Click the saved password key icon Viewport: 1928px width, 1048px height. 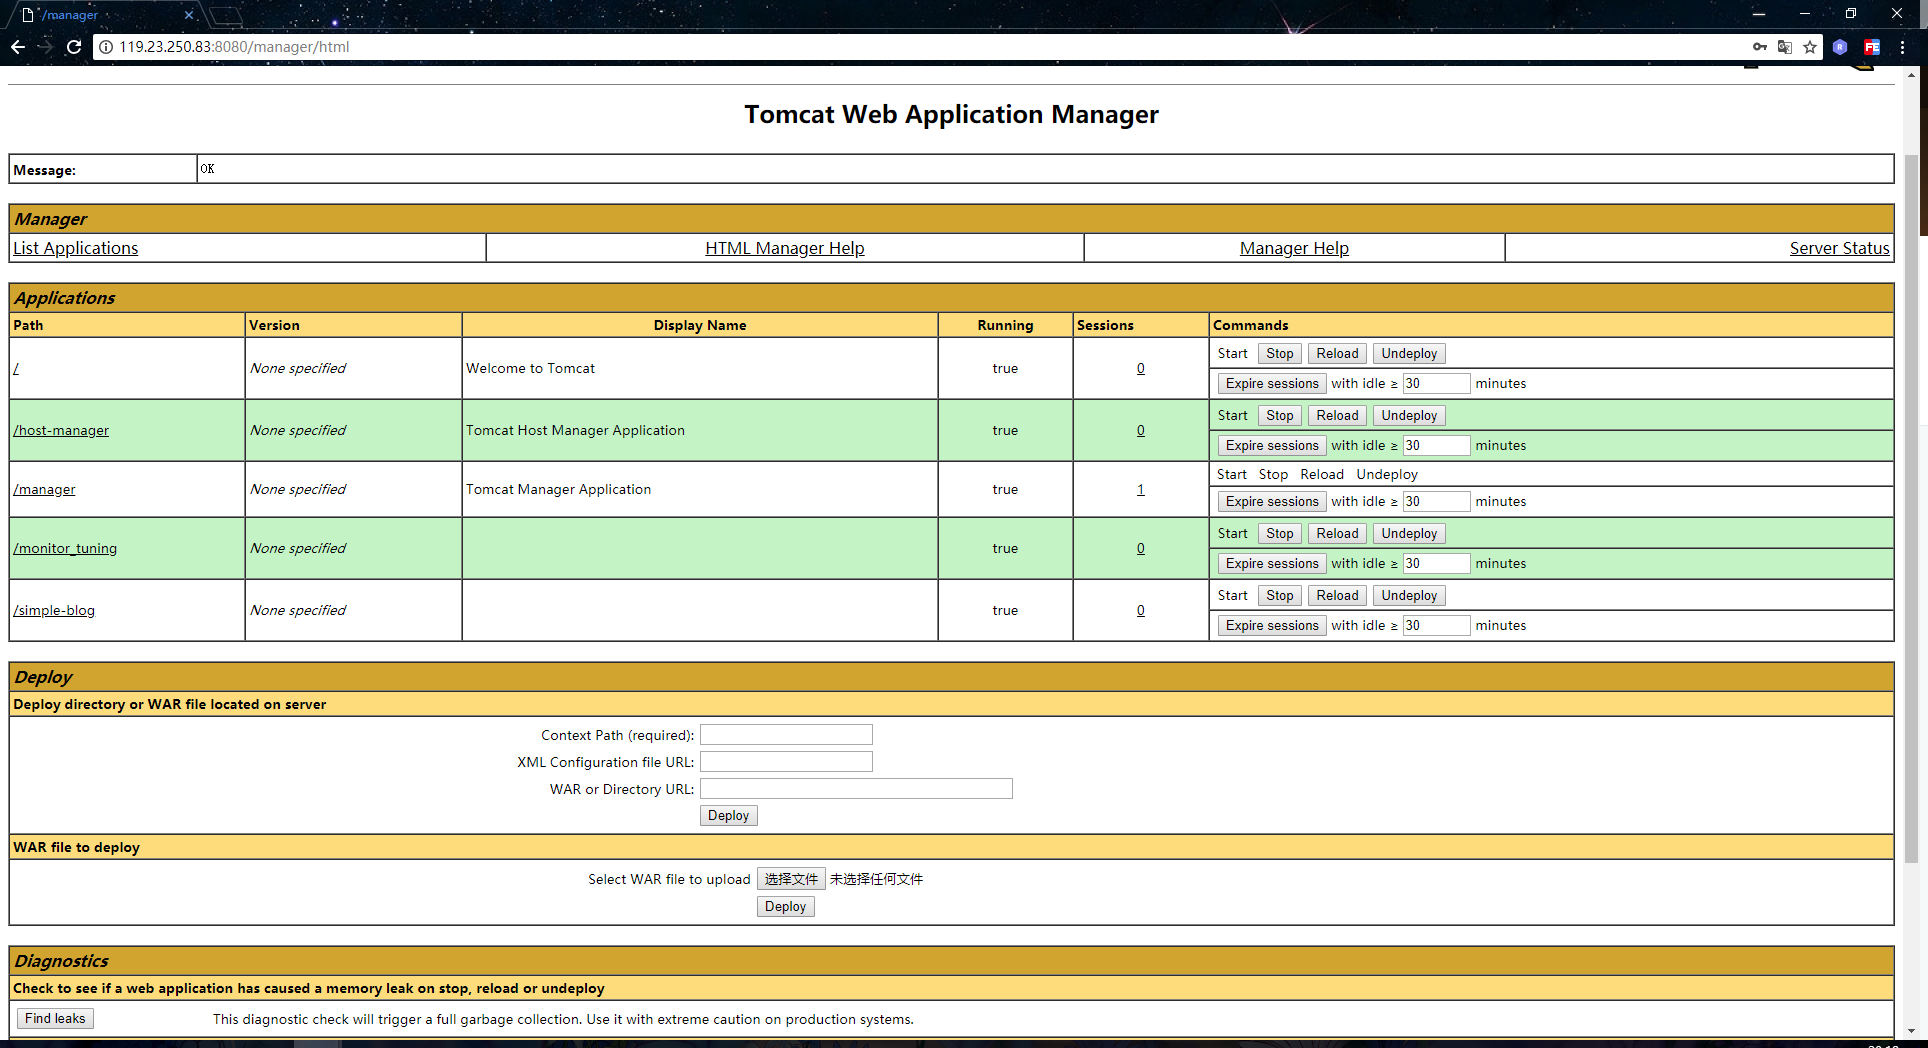(x=1760, y=47)
